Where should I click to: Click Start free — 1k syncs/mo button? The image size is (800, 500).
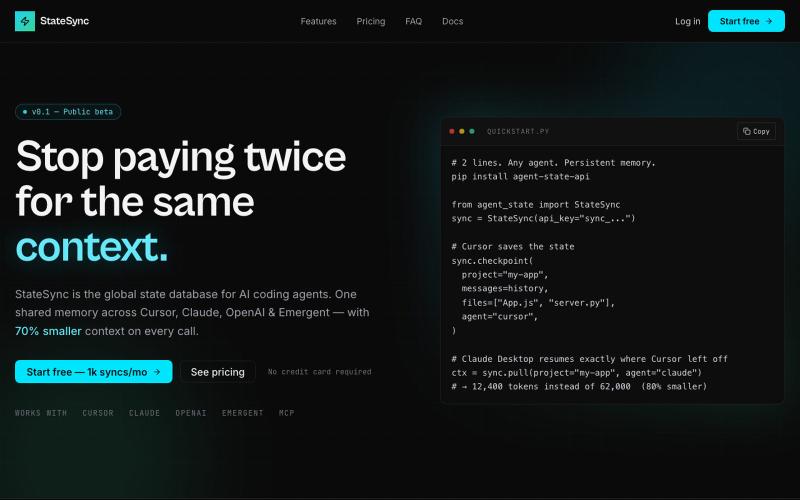point(93,372)
